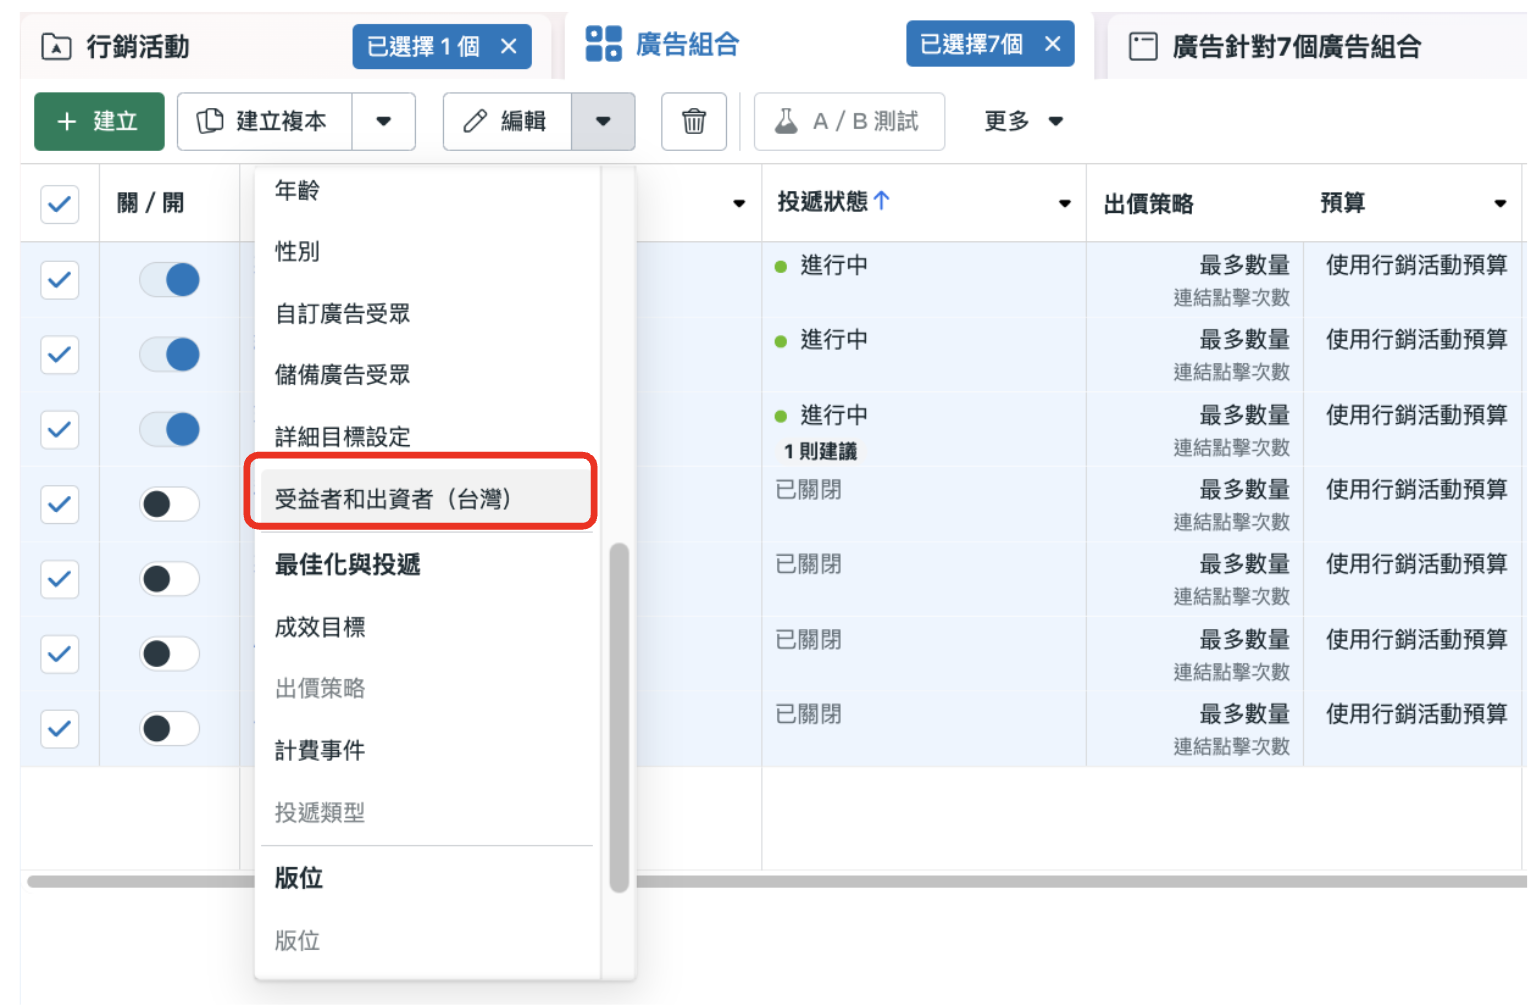
Task: Click the green 建立 button
Action: click(98, 121)
